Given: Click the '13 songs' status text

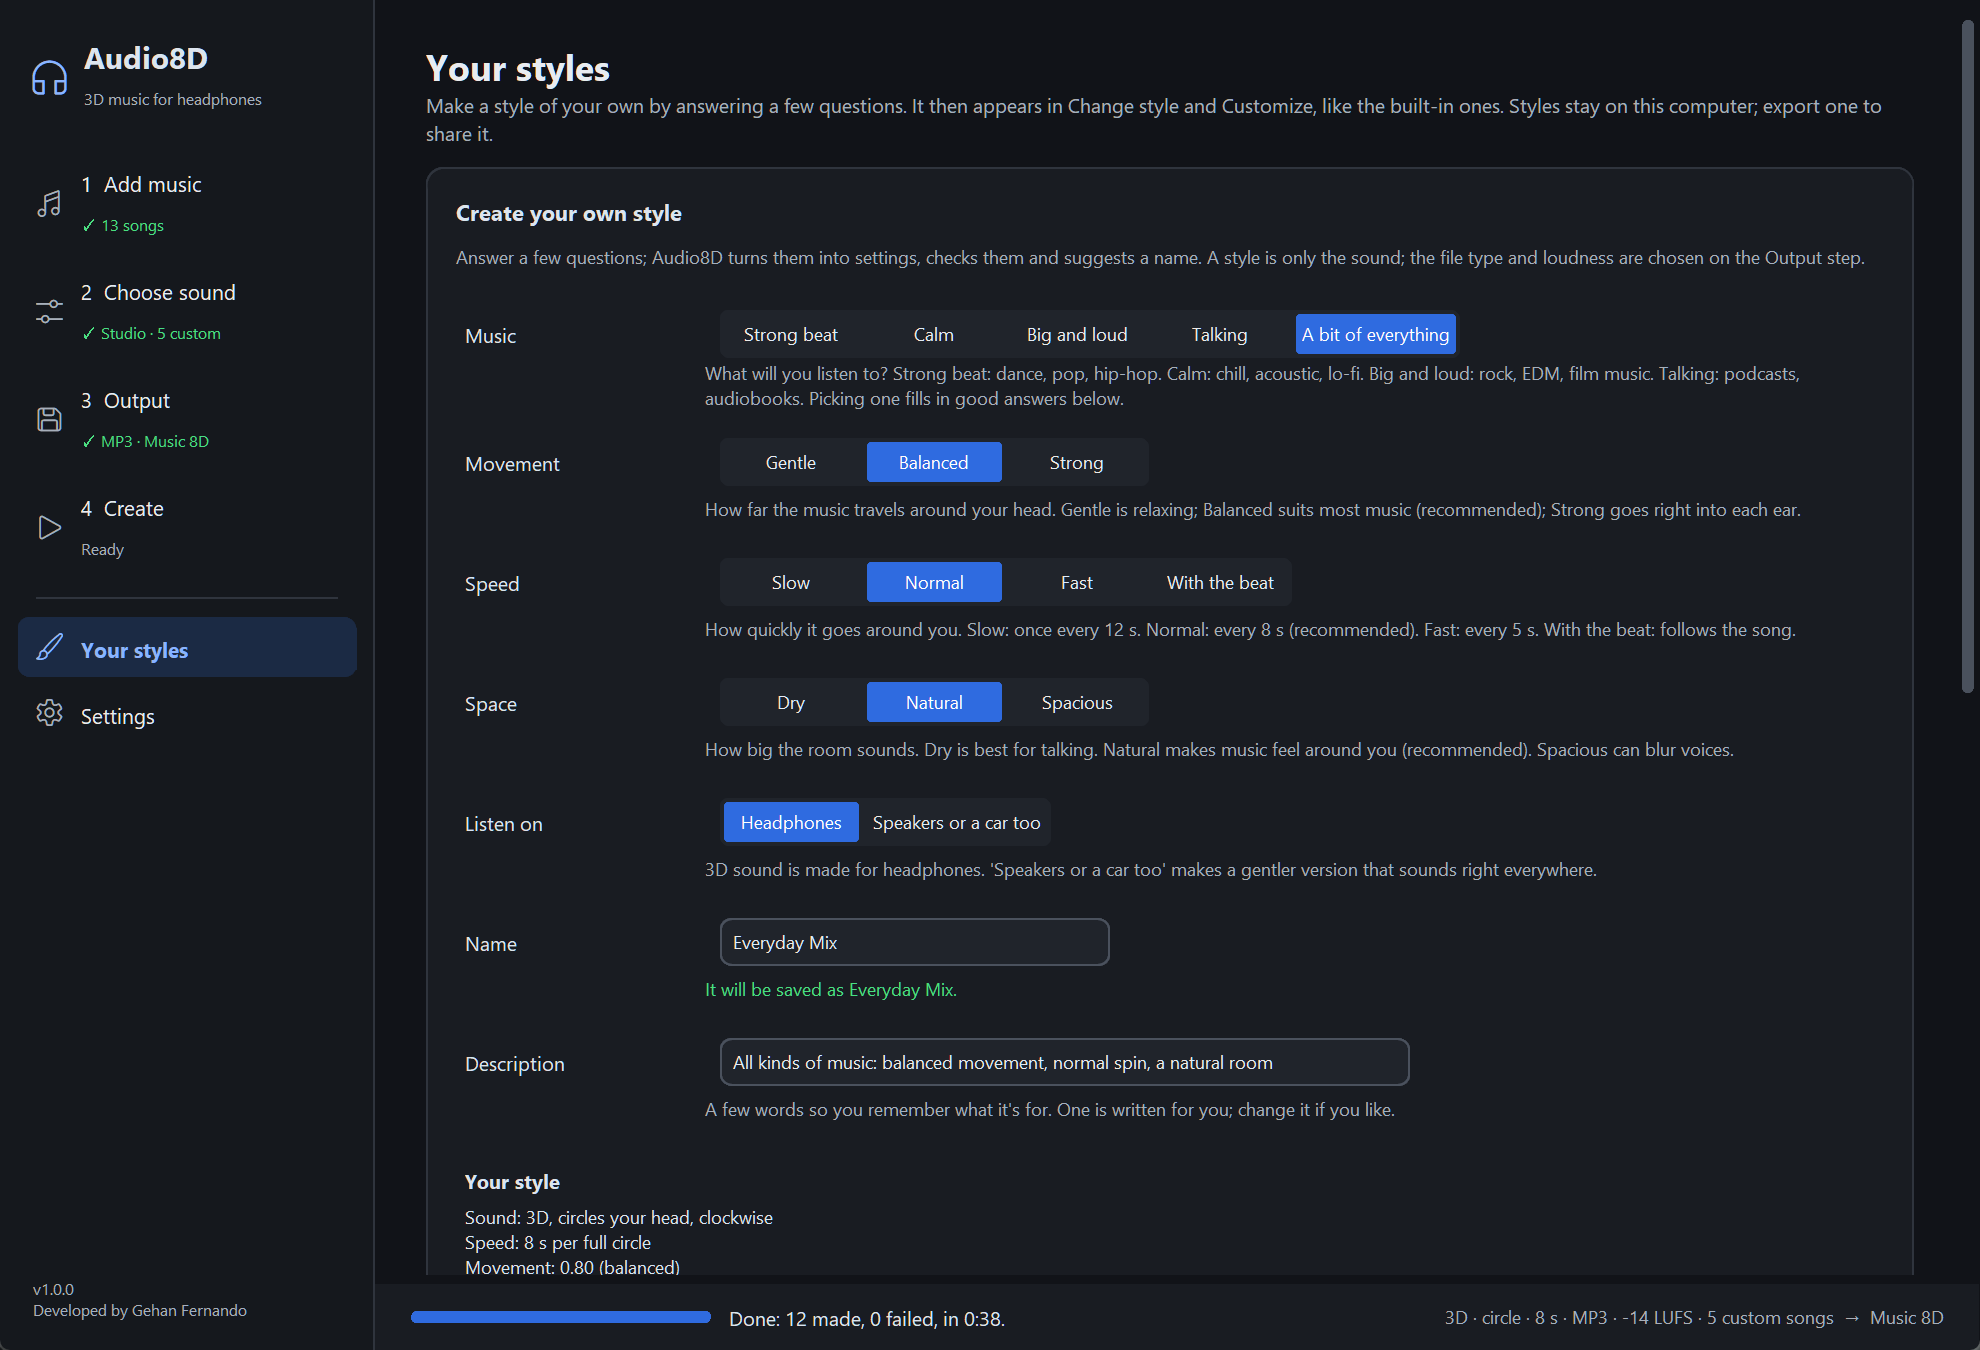Looking at the screenshot, I should pyautogui.click(x=132, y=226).
